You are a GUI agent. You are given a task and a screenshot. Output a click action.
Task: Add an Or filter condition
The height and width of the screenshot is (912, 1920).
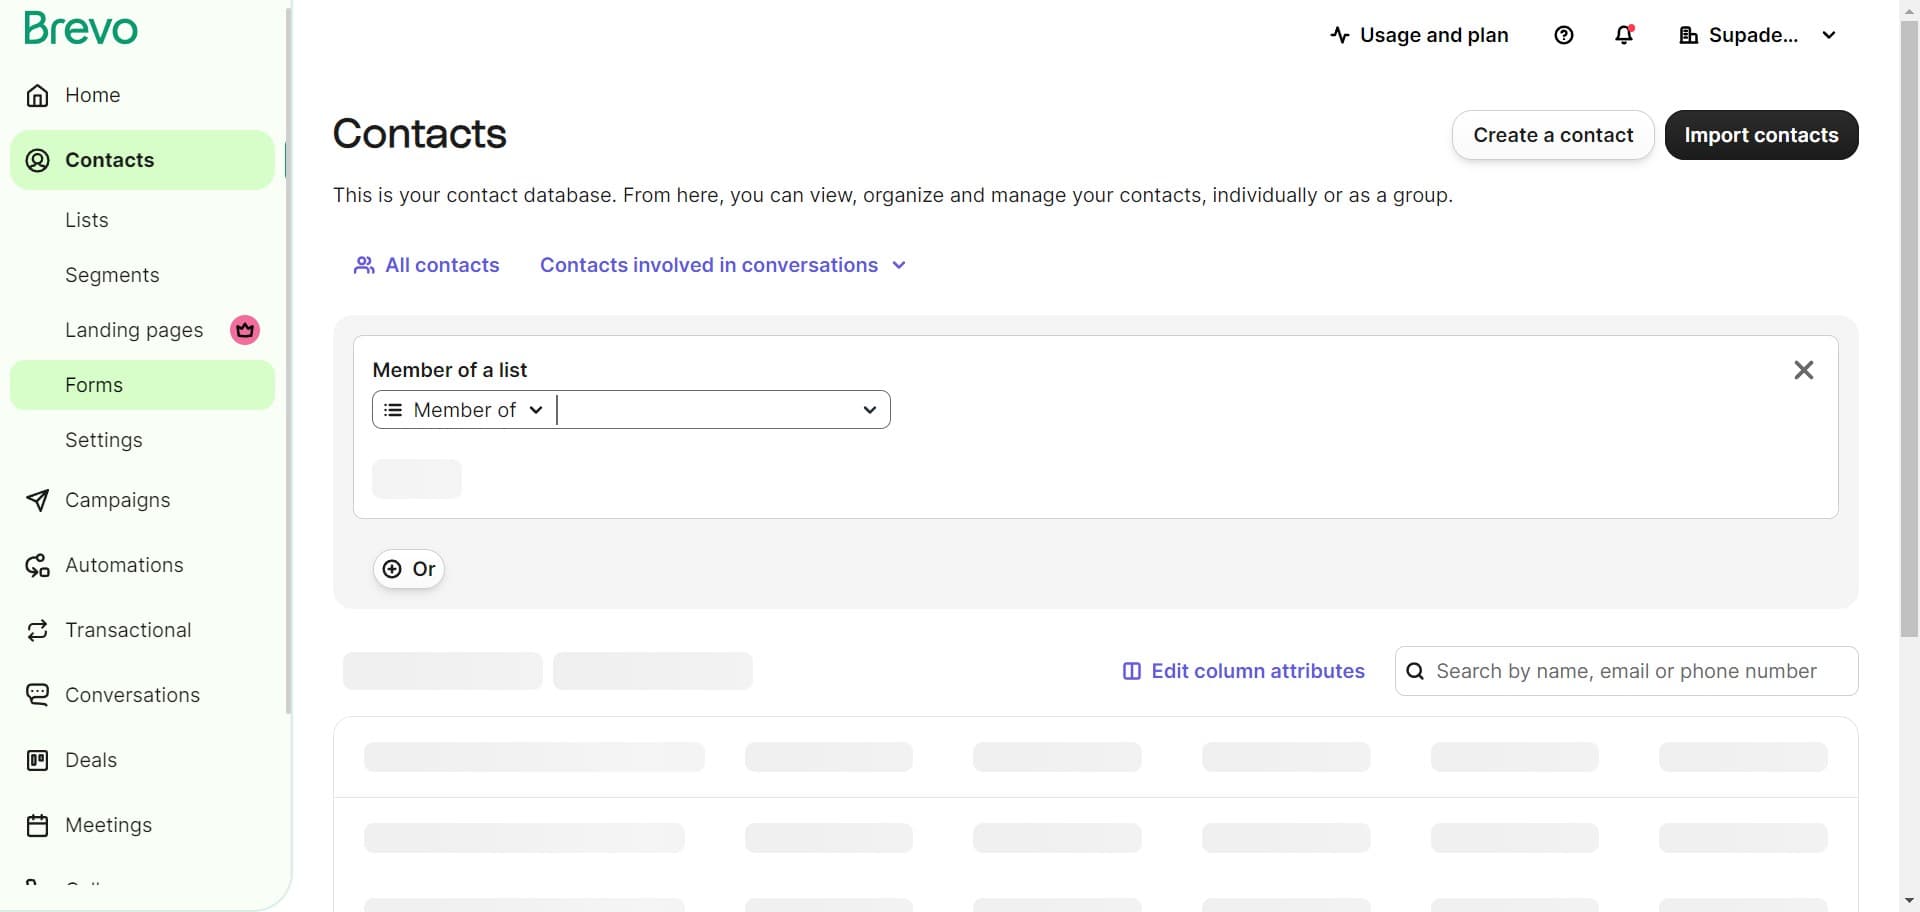409,568
